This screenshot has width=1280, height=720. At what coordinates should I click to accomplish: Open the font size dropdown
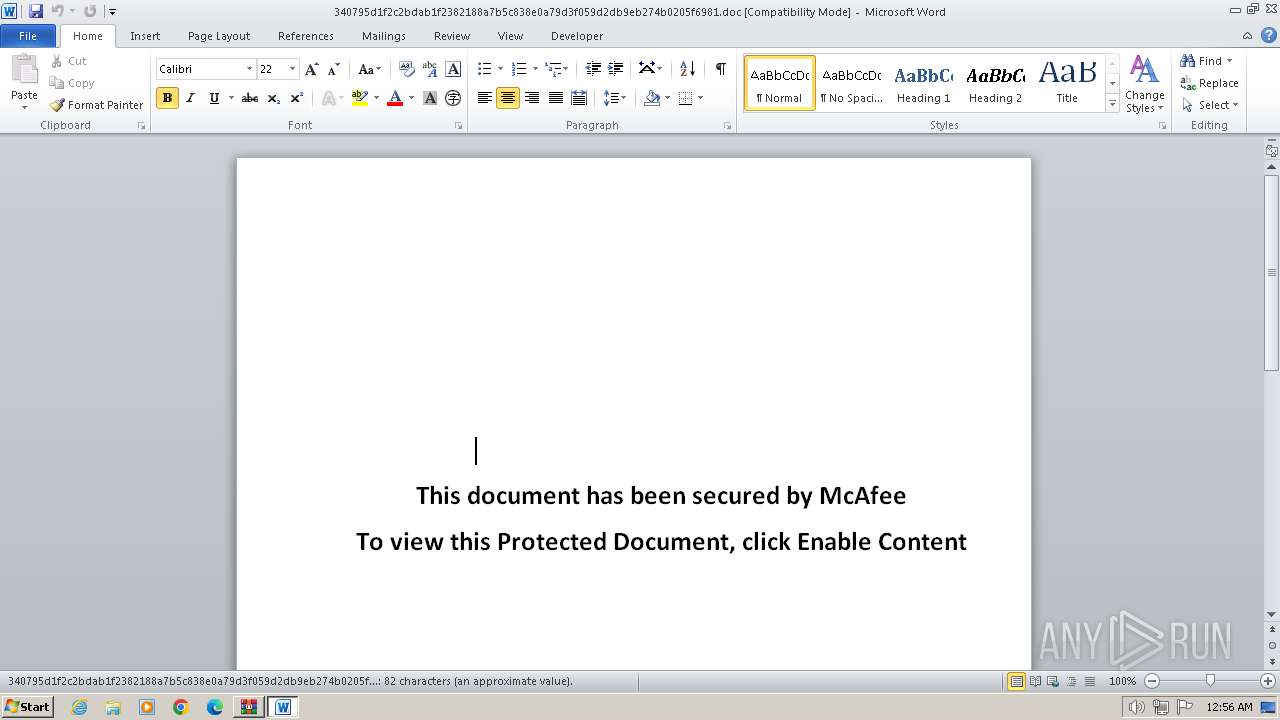[x=292, y=69]
